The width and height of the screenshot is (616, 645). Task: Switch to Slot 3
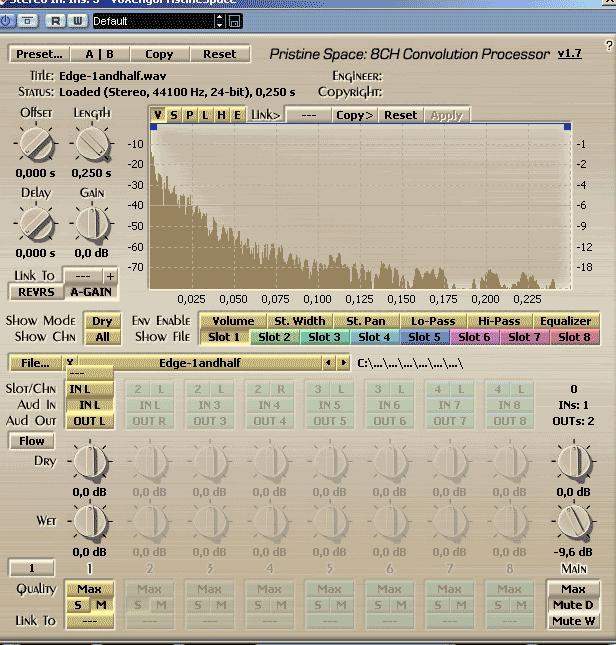click(x=324, y=337)
